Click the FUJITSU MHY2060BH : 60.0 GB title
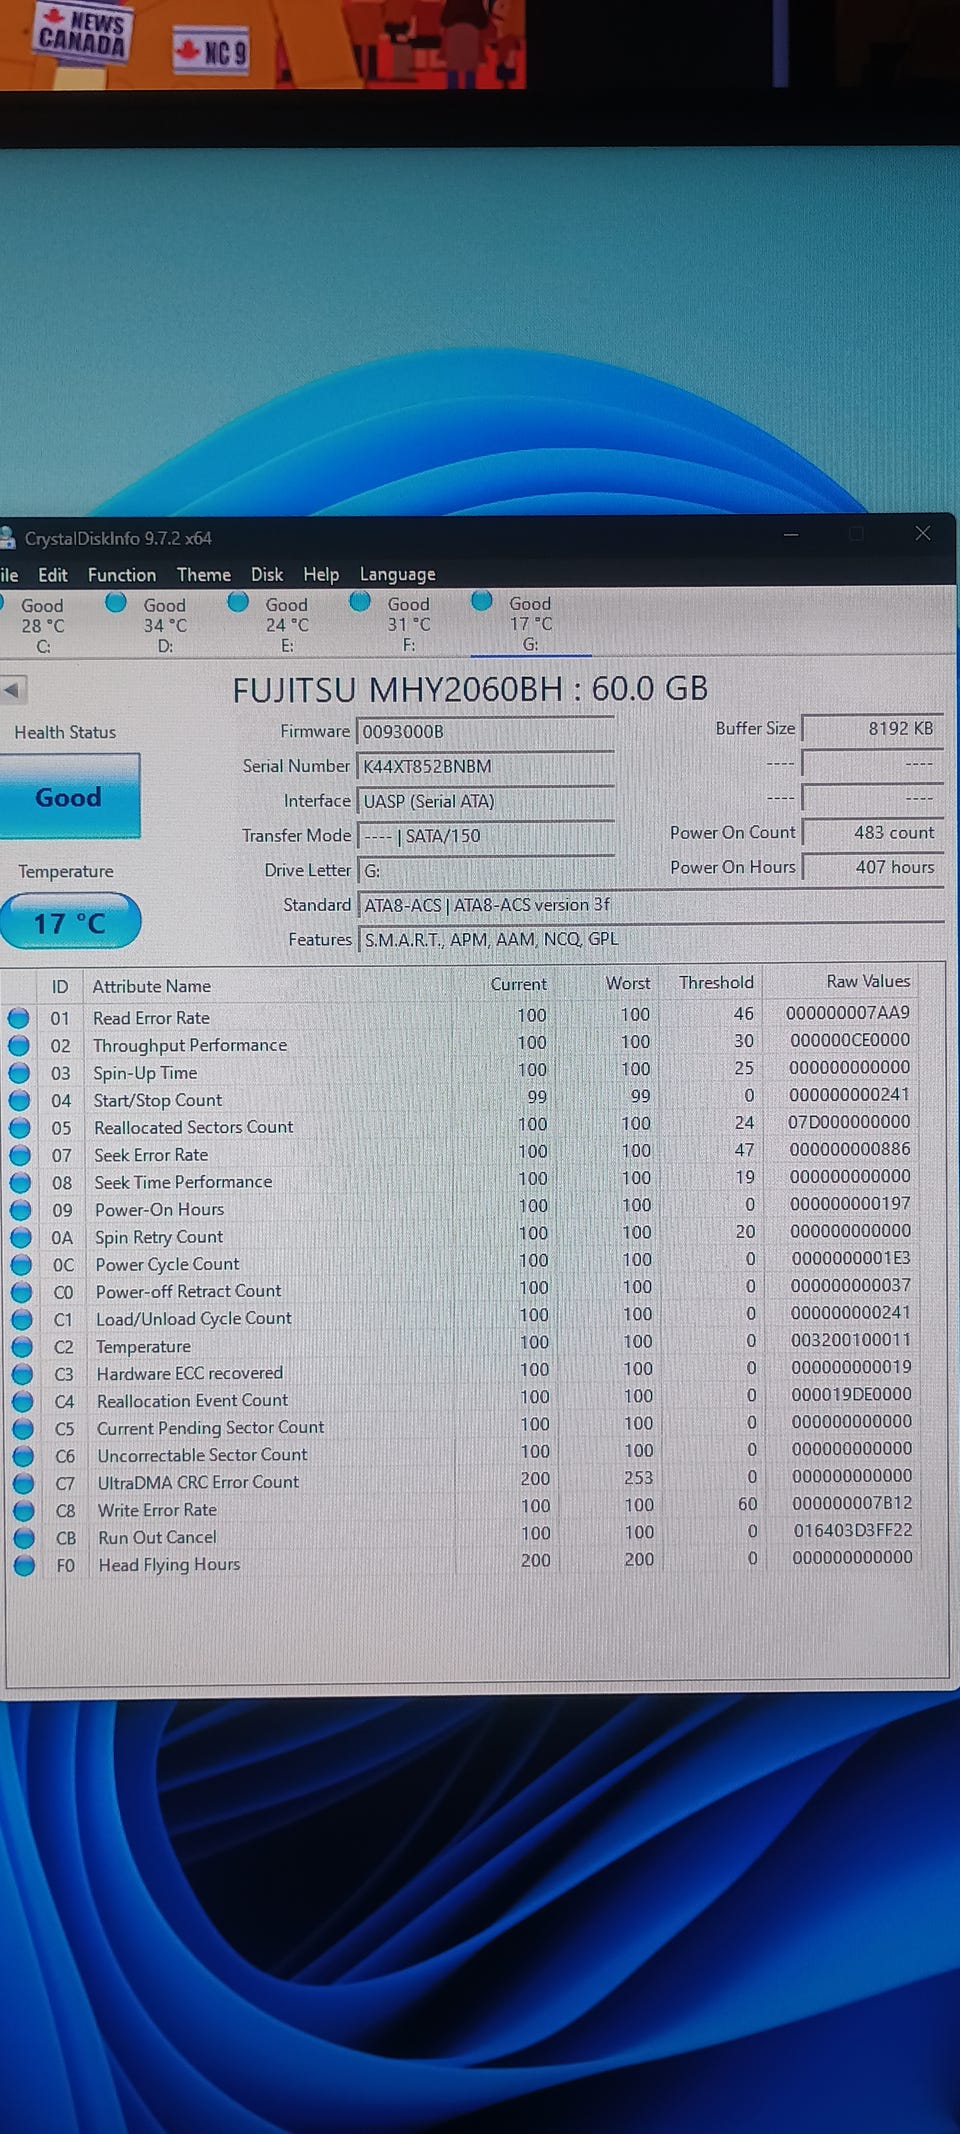This screenshot has height=2134, width=960. pos(470,689)
